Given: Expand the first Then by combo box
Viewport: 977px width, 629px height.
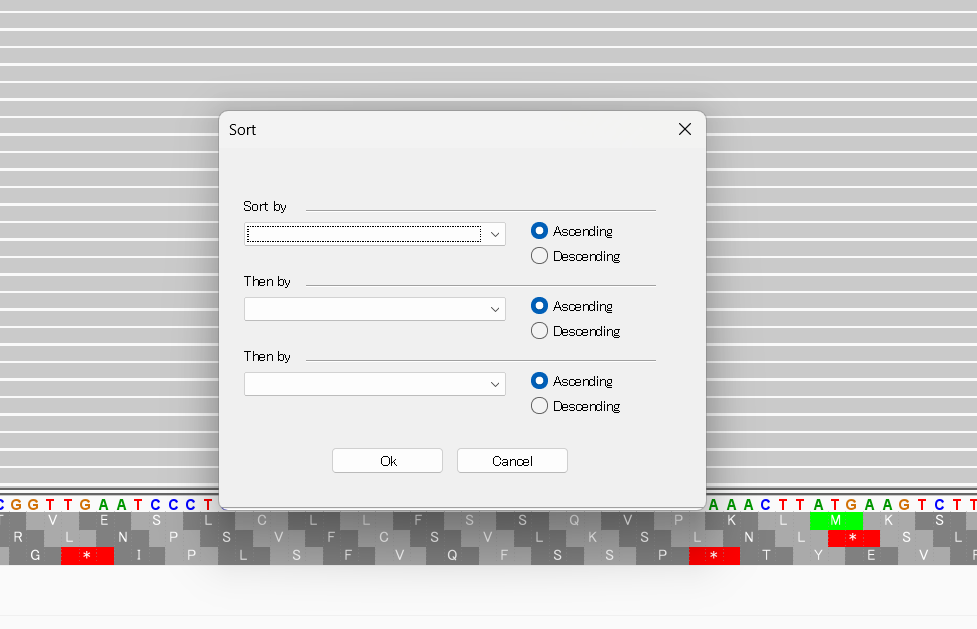Looking at the screenshot, I should point(495,308).
